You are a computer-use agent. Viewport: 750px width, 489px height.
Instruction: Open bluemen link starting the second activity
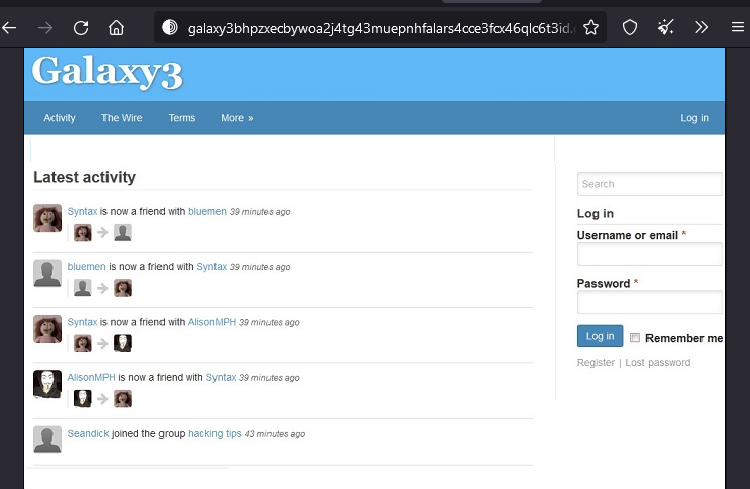pos(87,267)
